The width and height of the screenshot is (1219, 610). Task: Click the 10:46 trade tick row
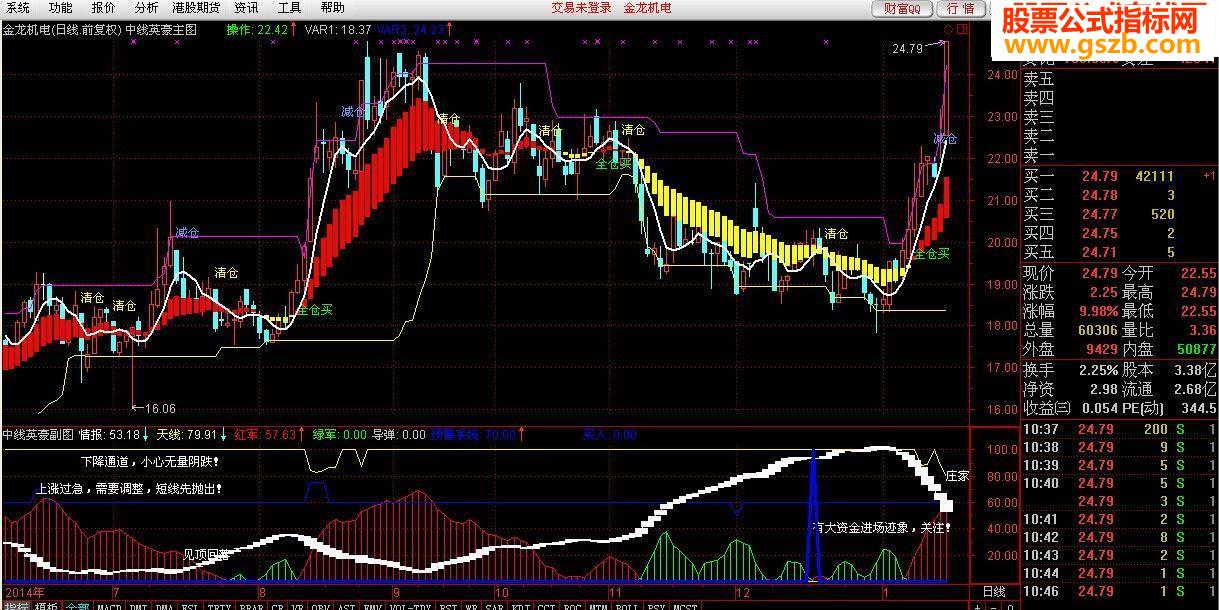coord(1119,591)
